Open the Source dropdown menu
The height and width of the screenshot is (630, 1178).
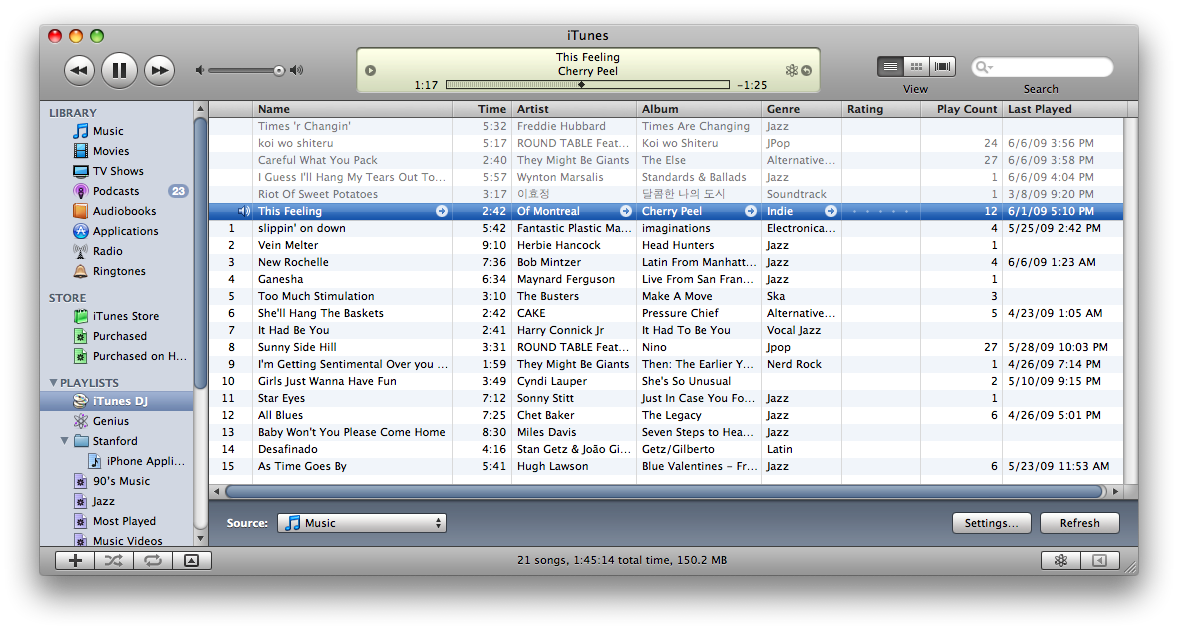tap(362, 523)
